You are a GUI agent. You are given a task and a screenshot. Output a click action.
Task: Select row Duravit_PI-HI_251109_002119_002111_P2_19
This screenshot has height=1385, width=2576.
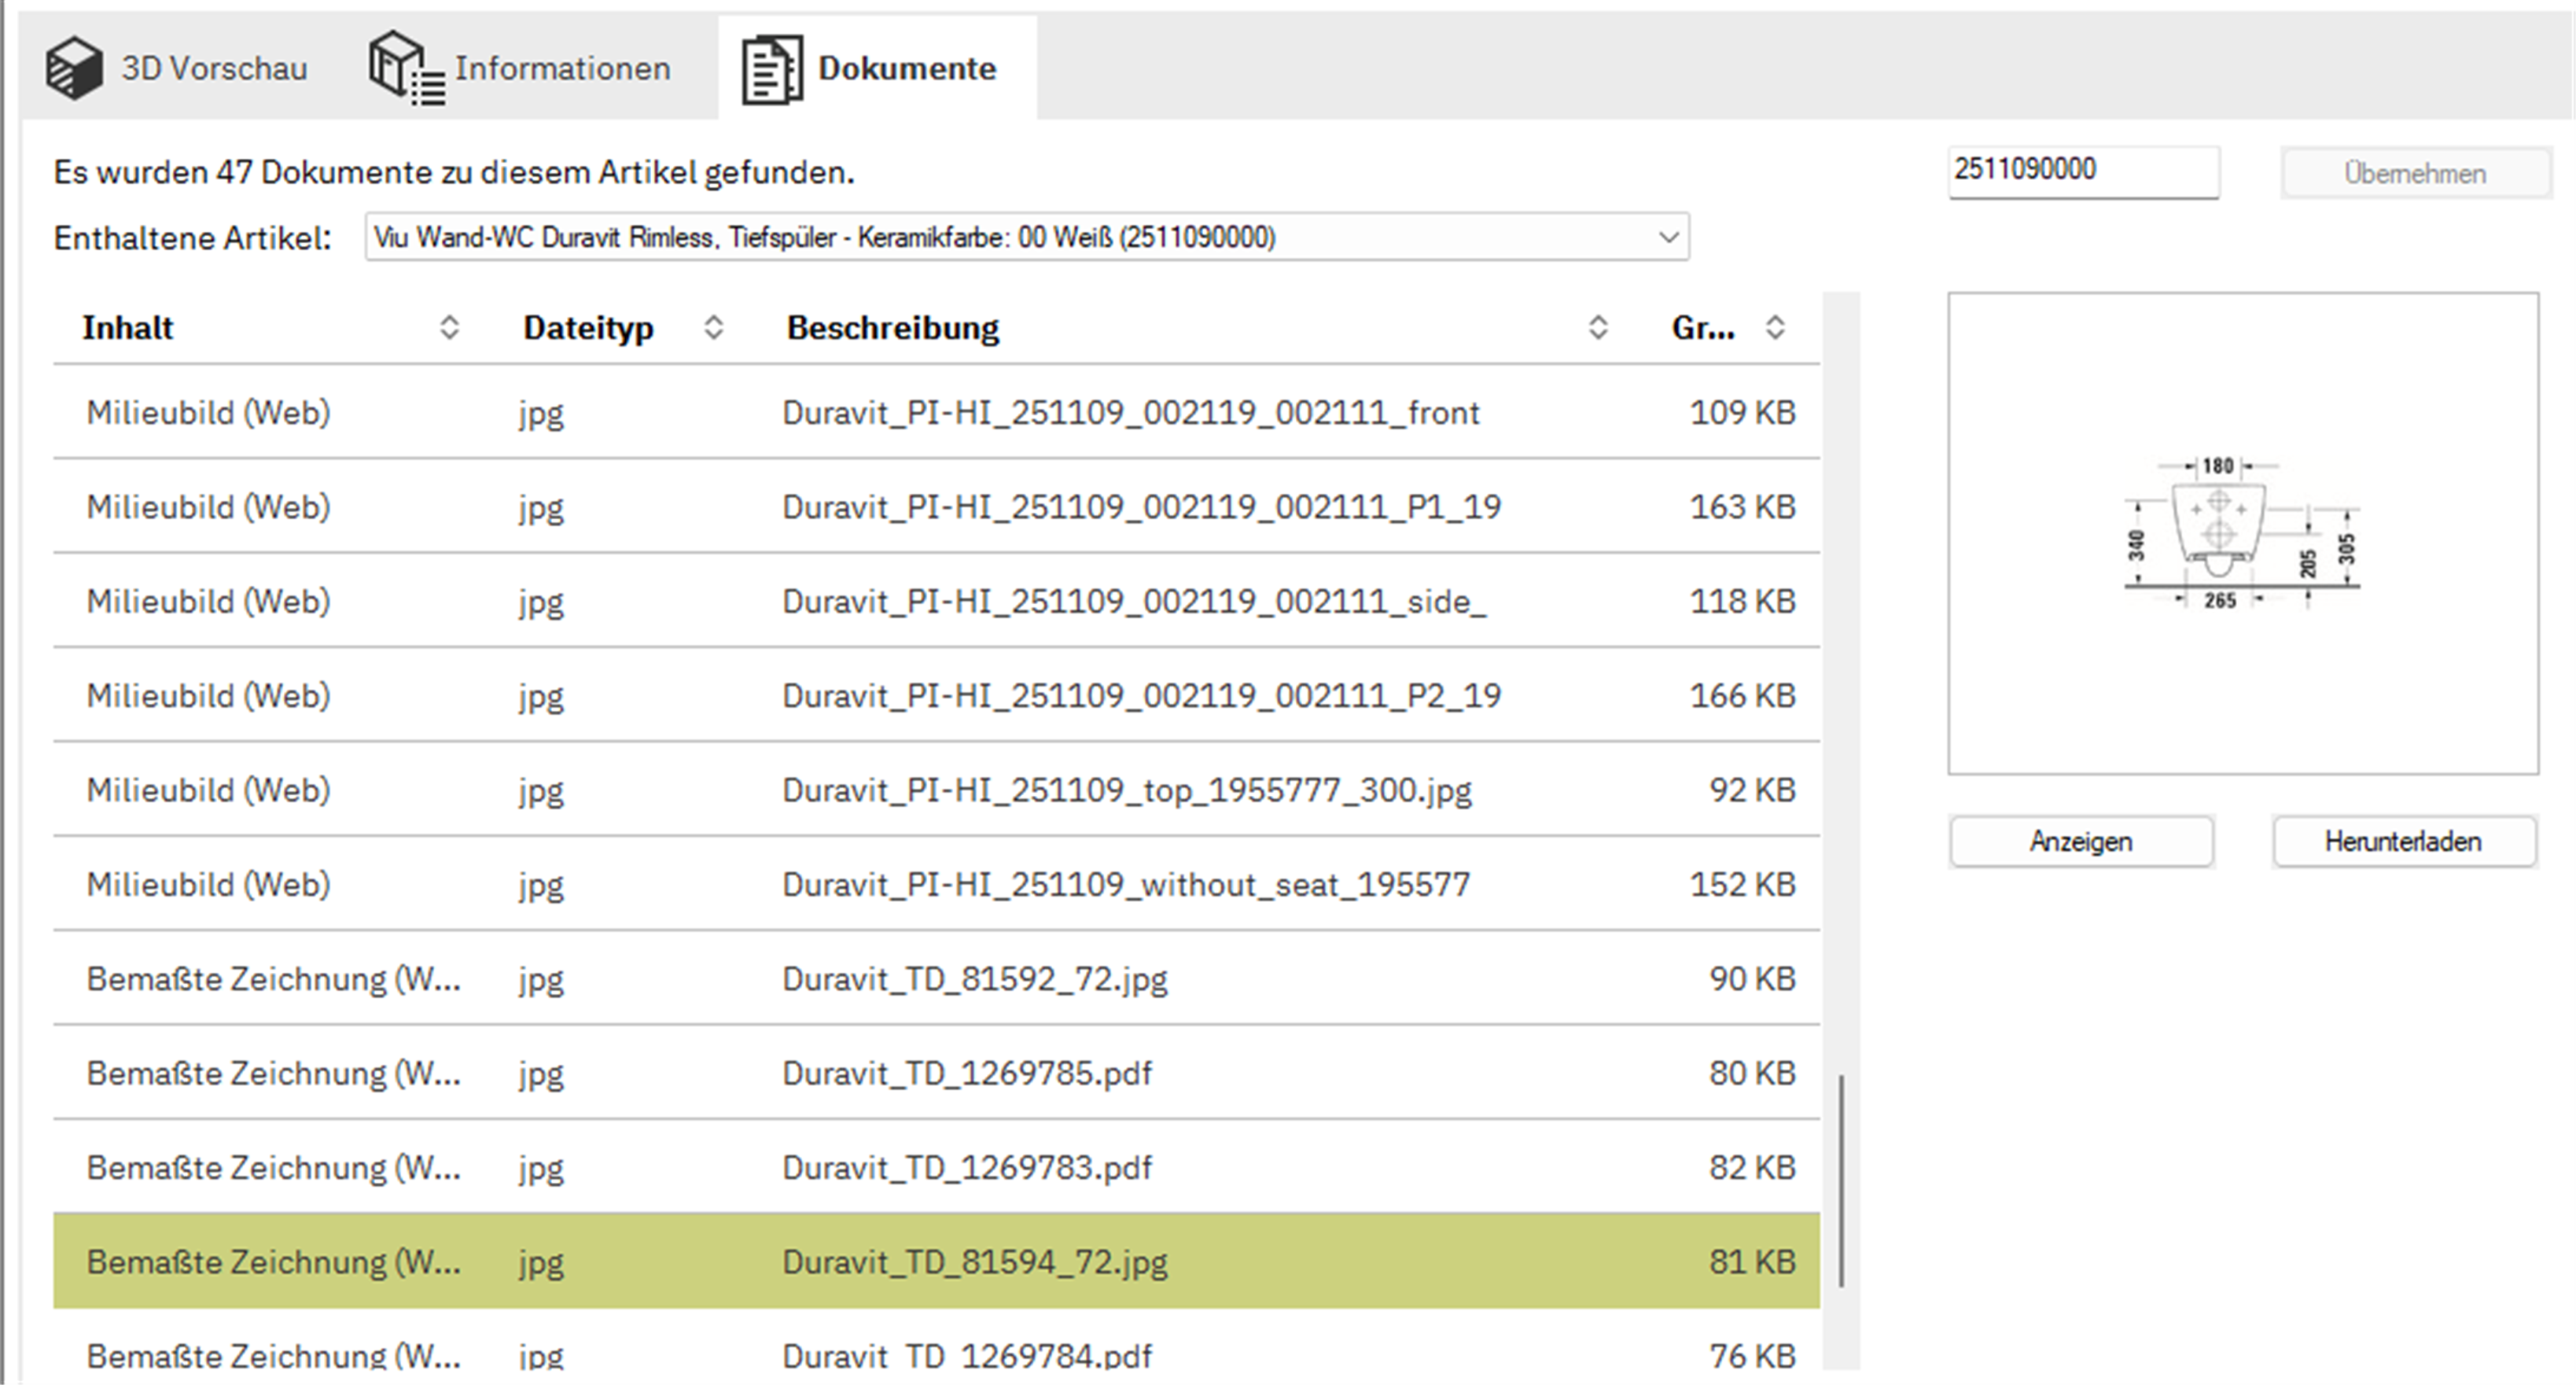pyautogui.click(x=936, y=695)
